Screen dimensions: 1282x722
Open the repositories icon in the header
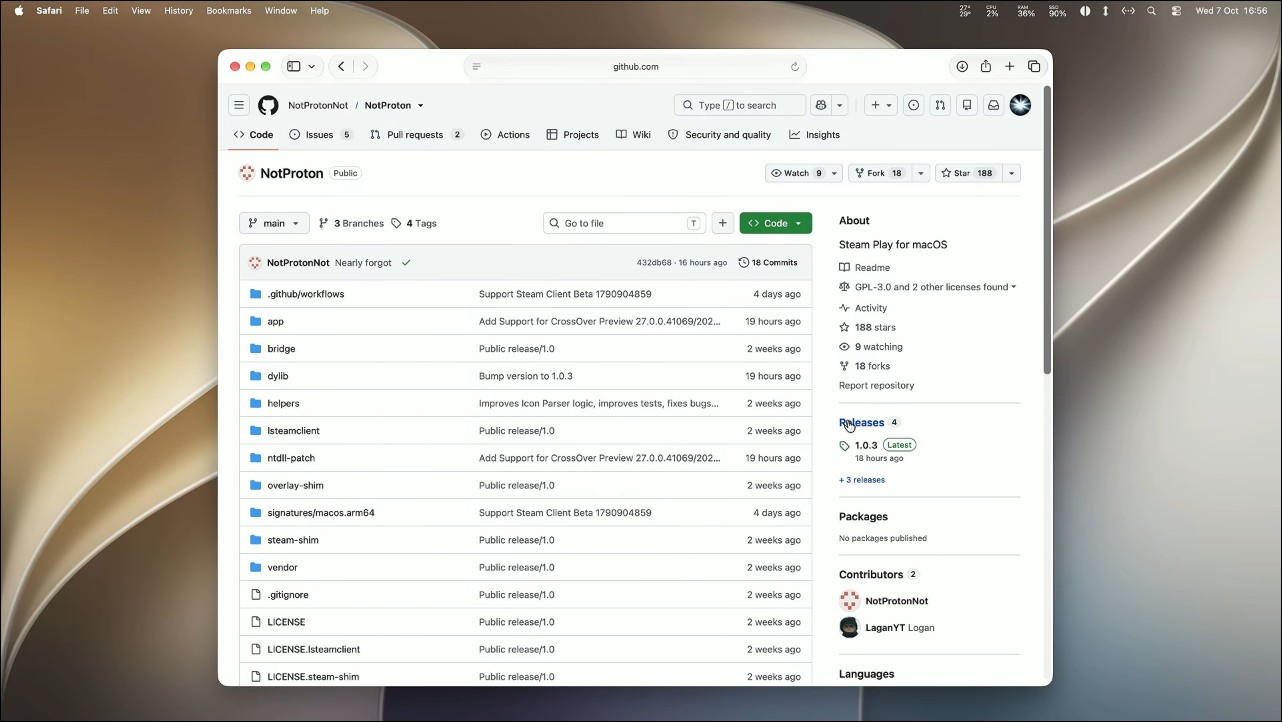coord(967,105)
